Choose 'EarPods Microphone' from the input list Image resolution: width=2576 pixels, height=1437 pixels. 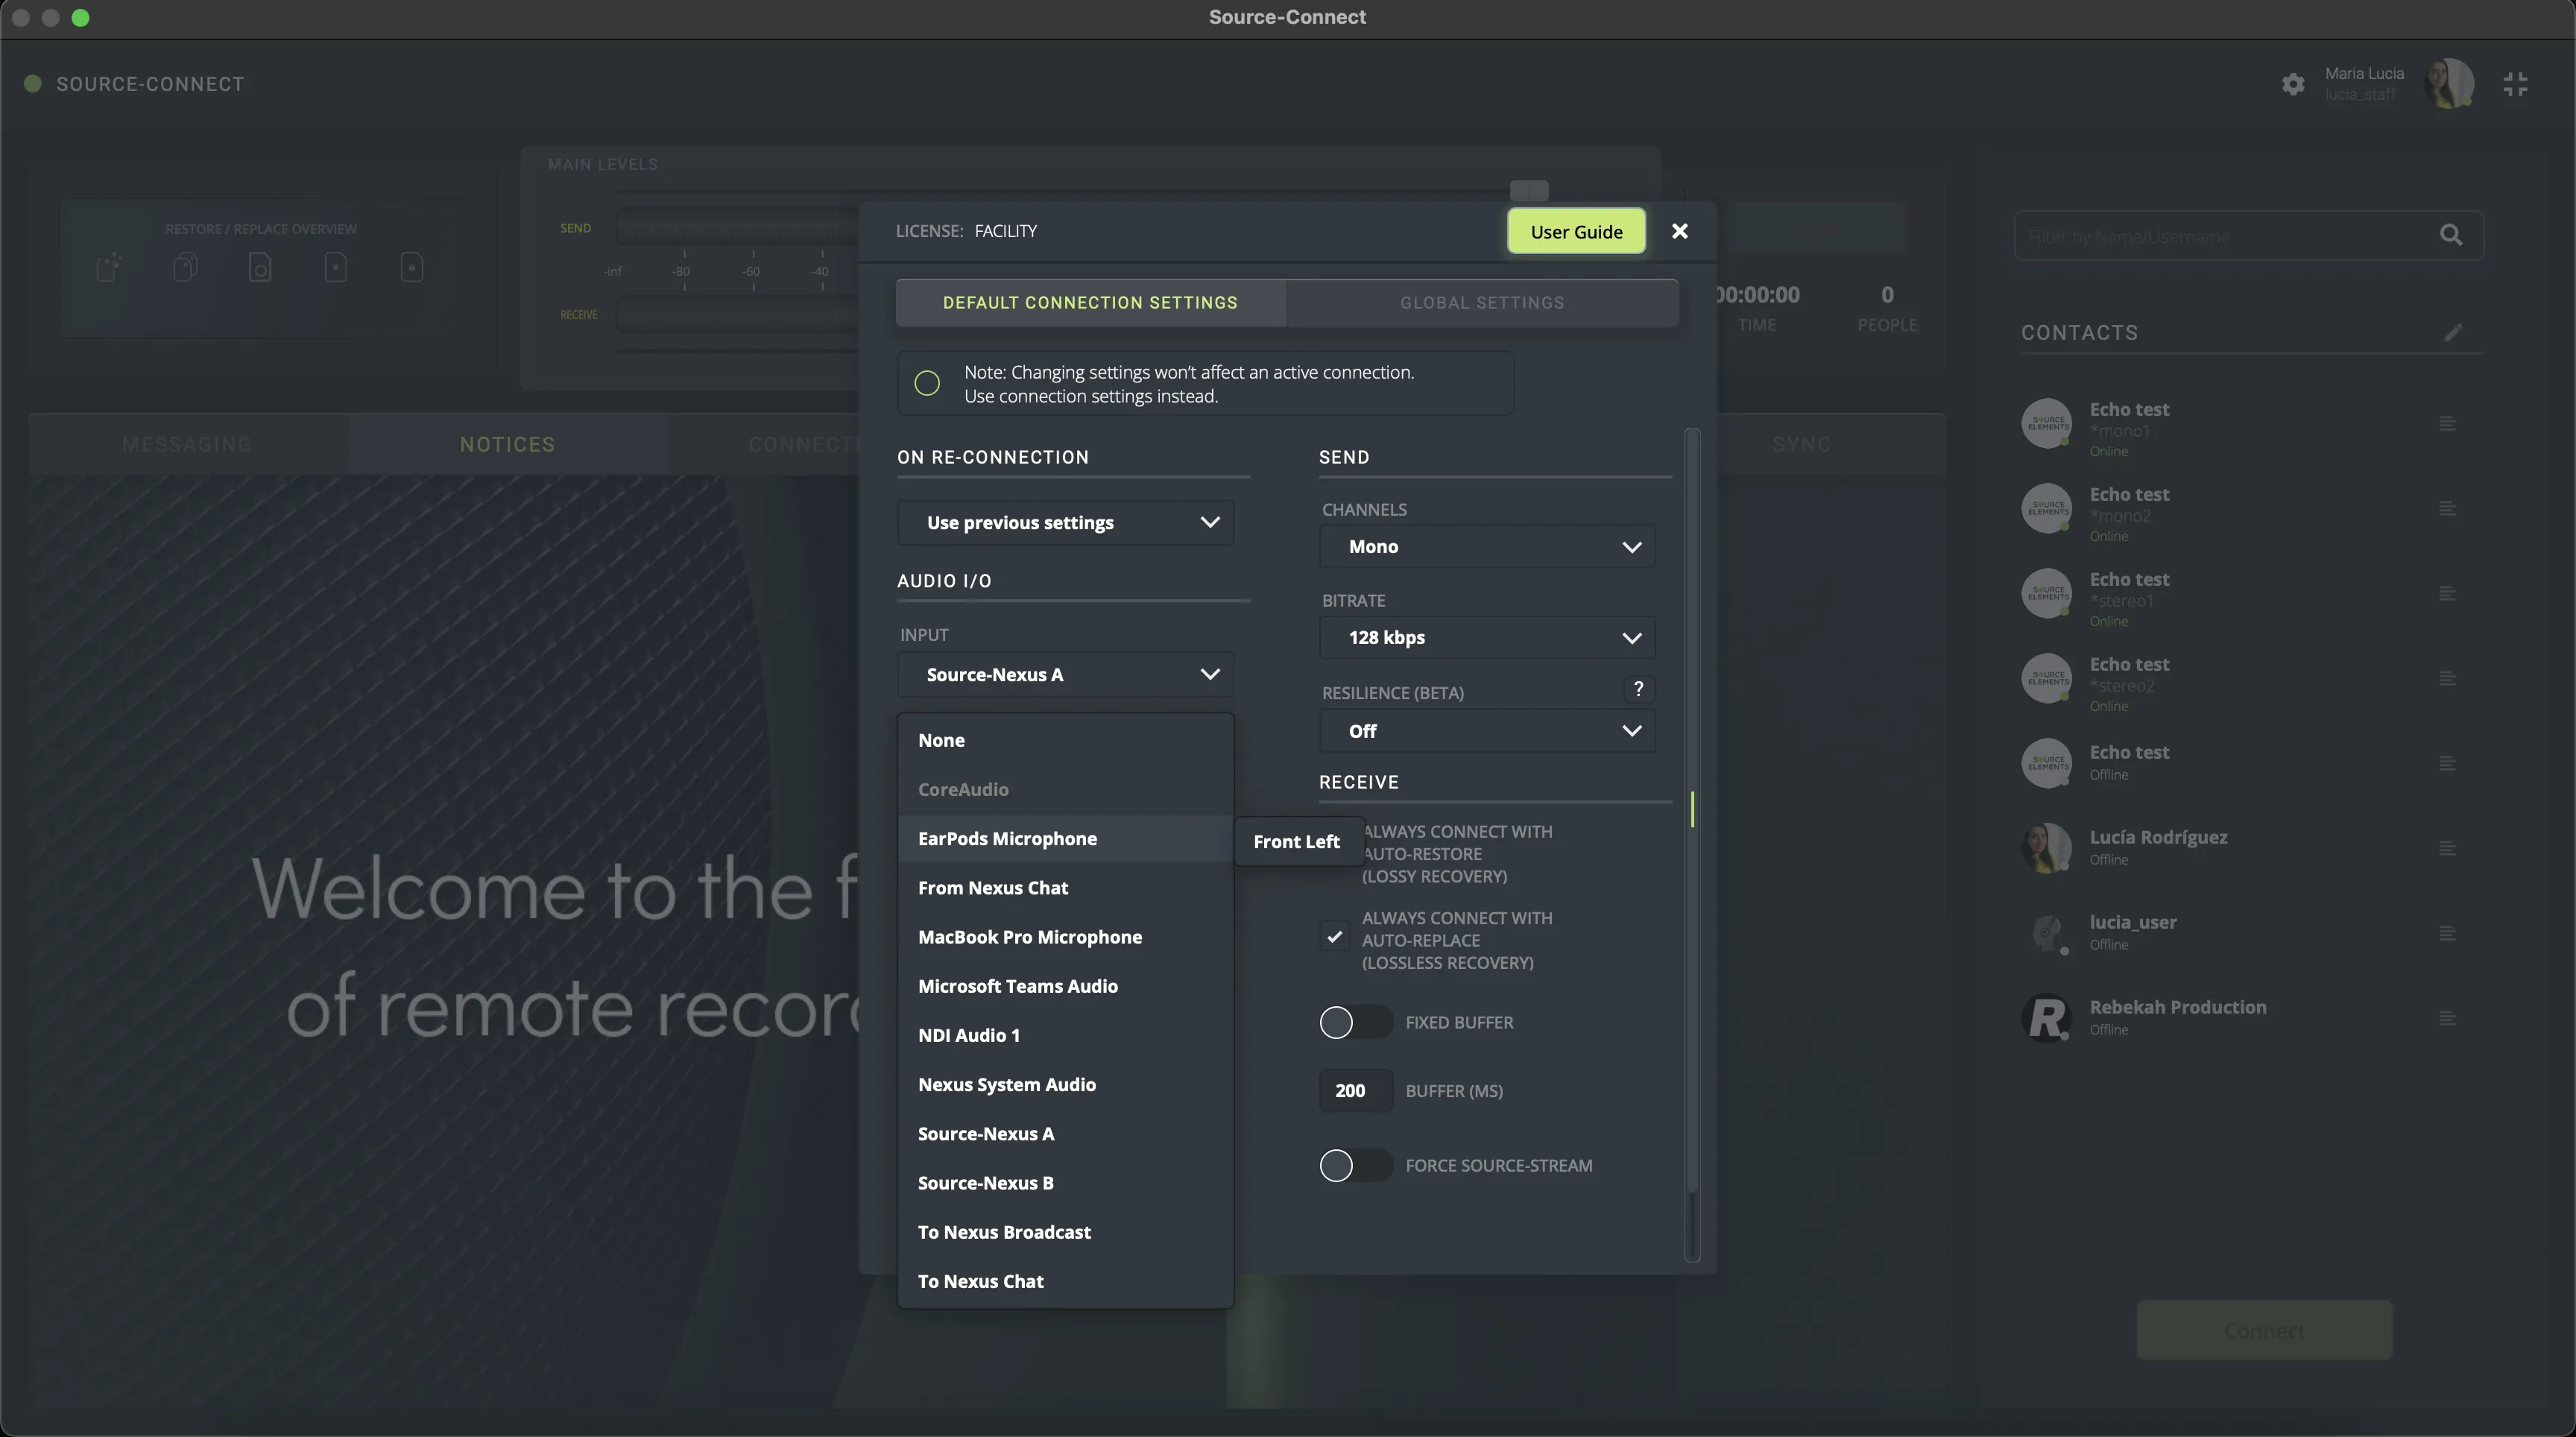point(1066,839)
